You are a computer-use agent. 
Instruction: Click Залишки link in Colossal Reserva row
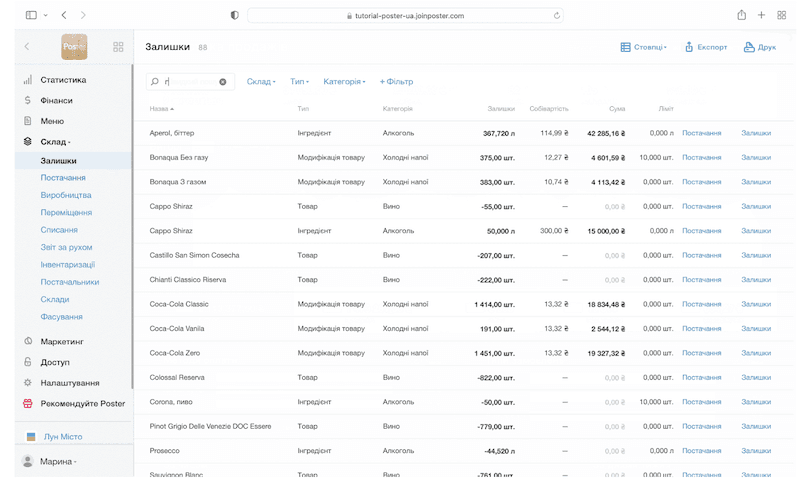tap(756, 378)
